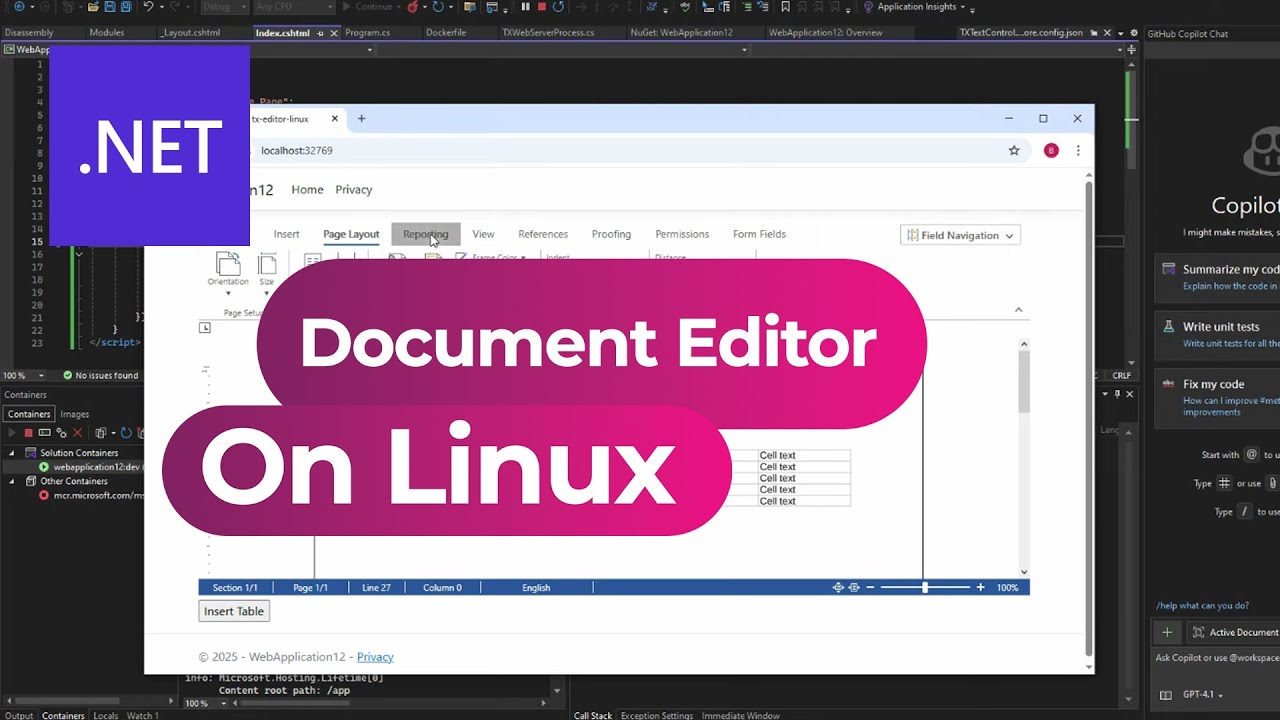Image resolution: width=1280 pixels, height=720 pixels.
Task: Click the Active Document context button
Action: [x=1234, y=632]
